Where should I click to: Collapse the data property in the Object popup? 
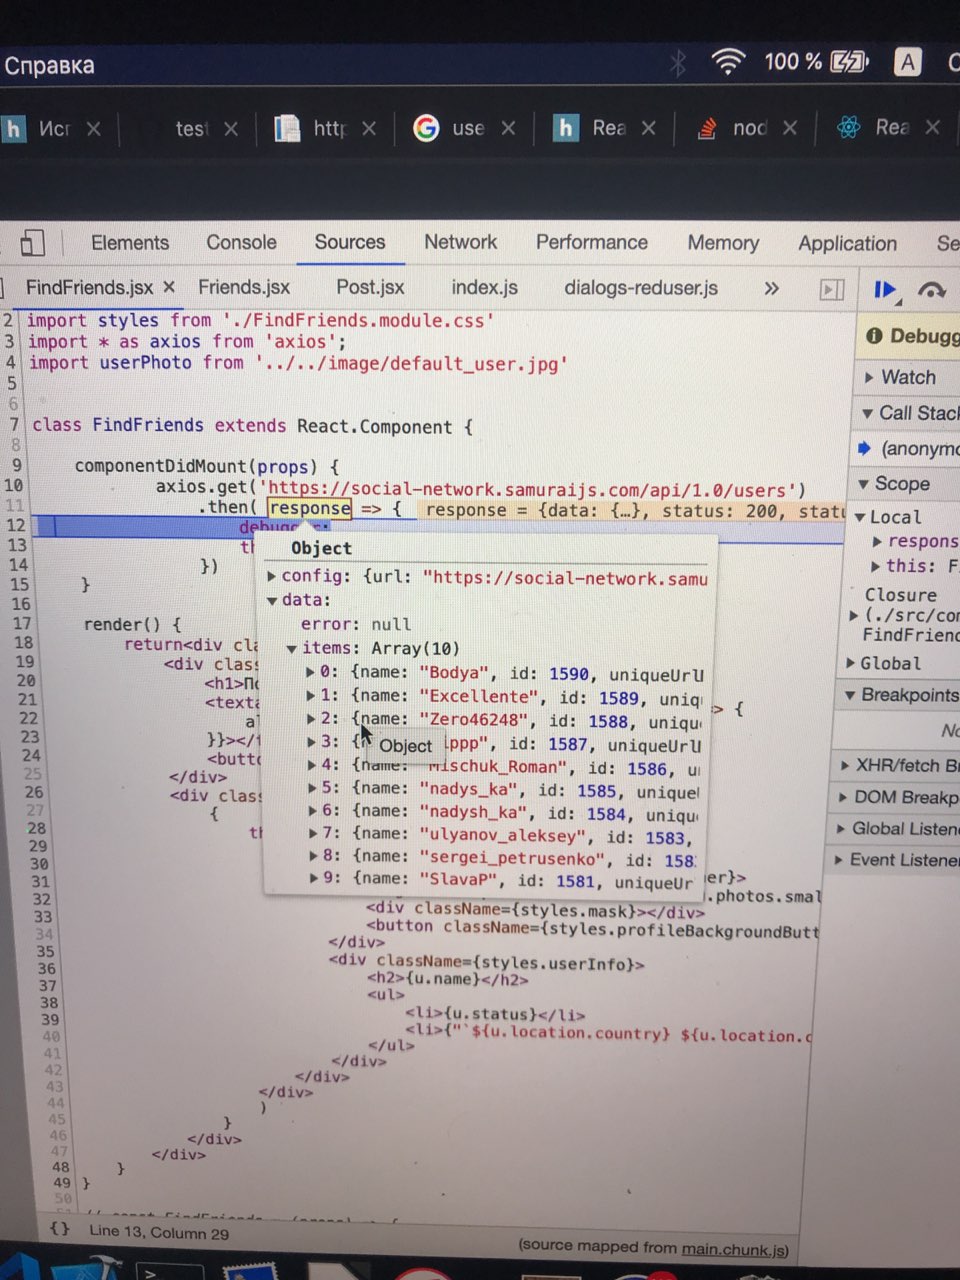tap(272, 601)
